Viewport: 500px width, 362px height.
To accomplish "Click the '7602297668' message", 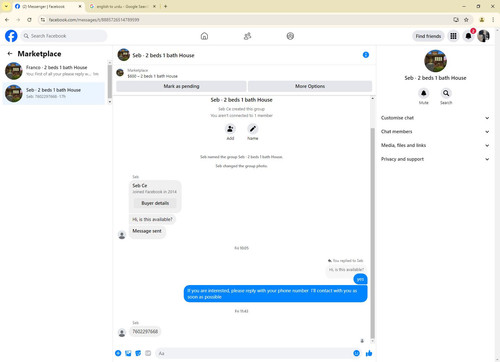I will (x=145, y=332).
